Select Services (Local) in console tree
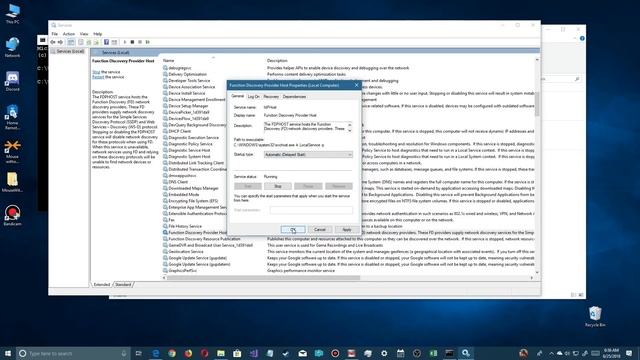Viewport: 640px width, 360px height. pos(69,51)
